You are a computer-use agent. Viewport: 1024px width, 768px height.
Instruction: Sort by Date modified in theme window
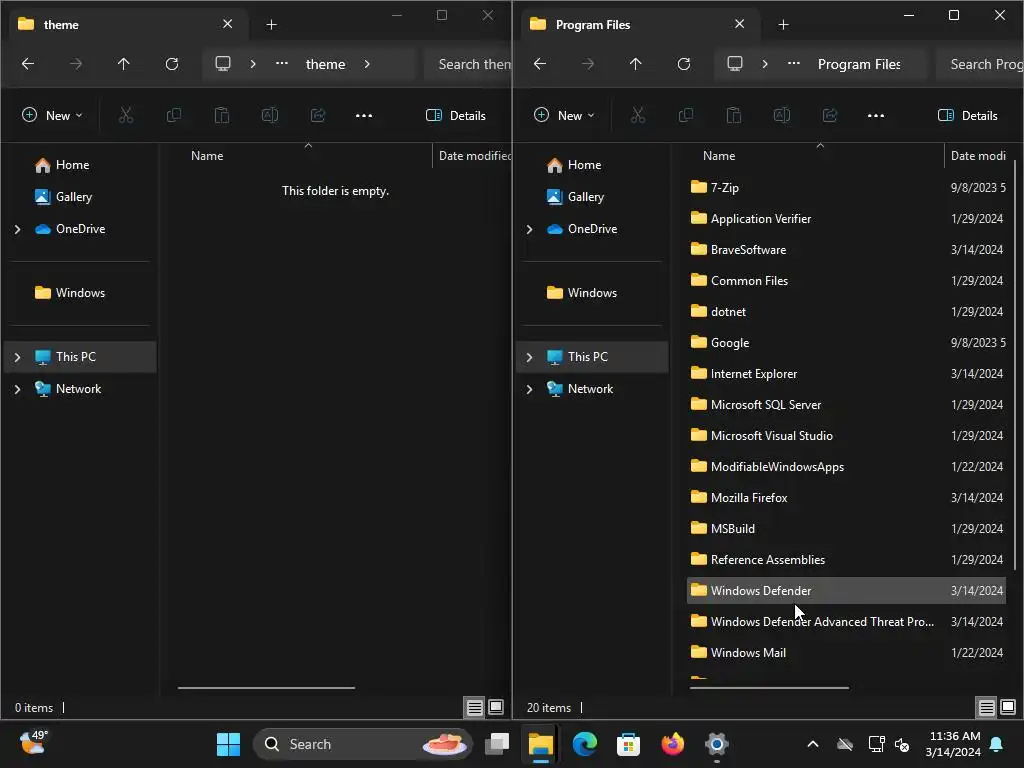tap(474, 156)
